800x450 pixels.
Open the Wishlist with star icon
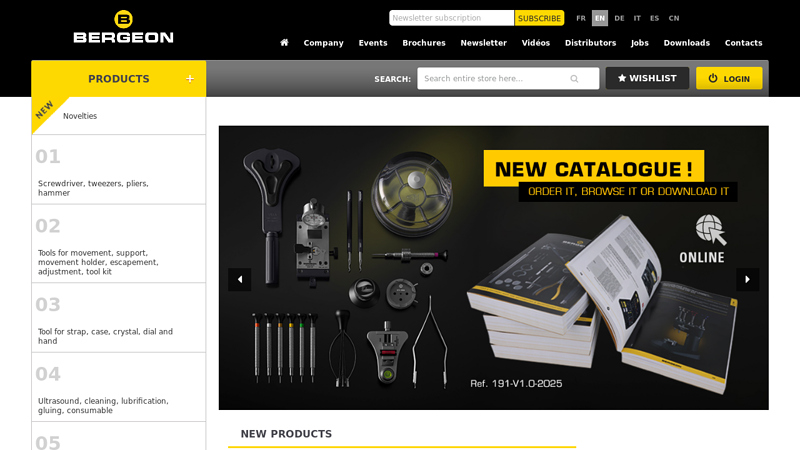[647, 78]
